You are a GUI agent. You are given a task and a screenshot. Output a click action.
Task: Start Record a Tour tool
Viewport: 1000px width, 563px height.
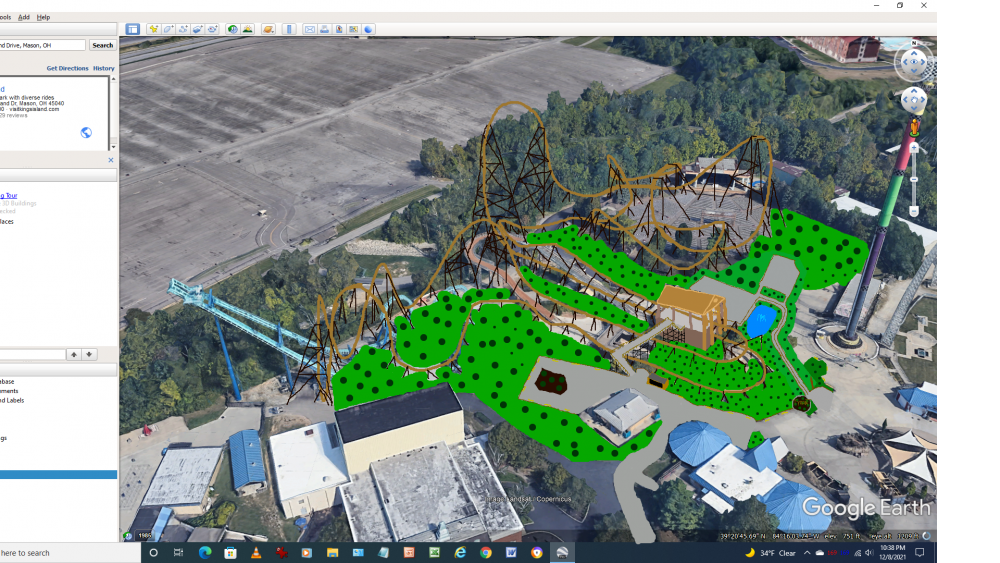(x=213, y=29)
